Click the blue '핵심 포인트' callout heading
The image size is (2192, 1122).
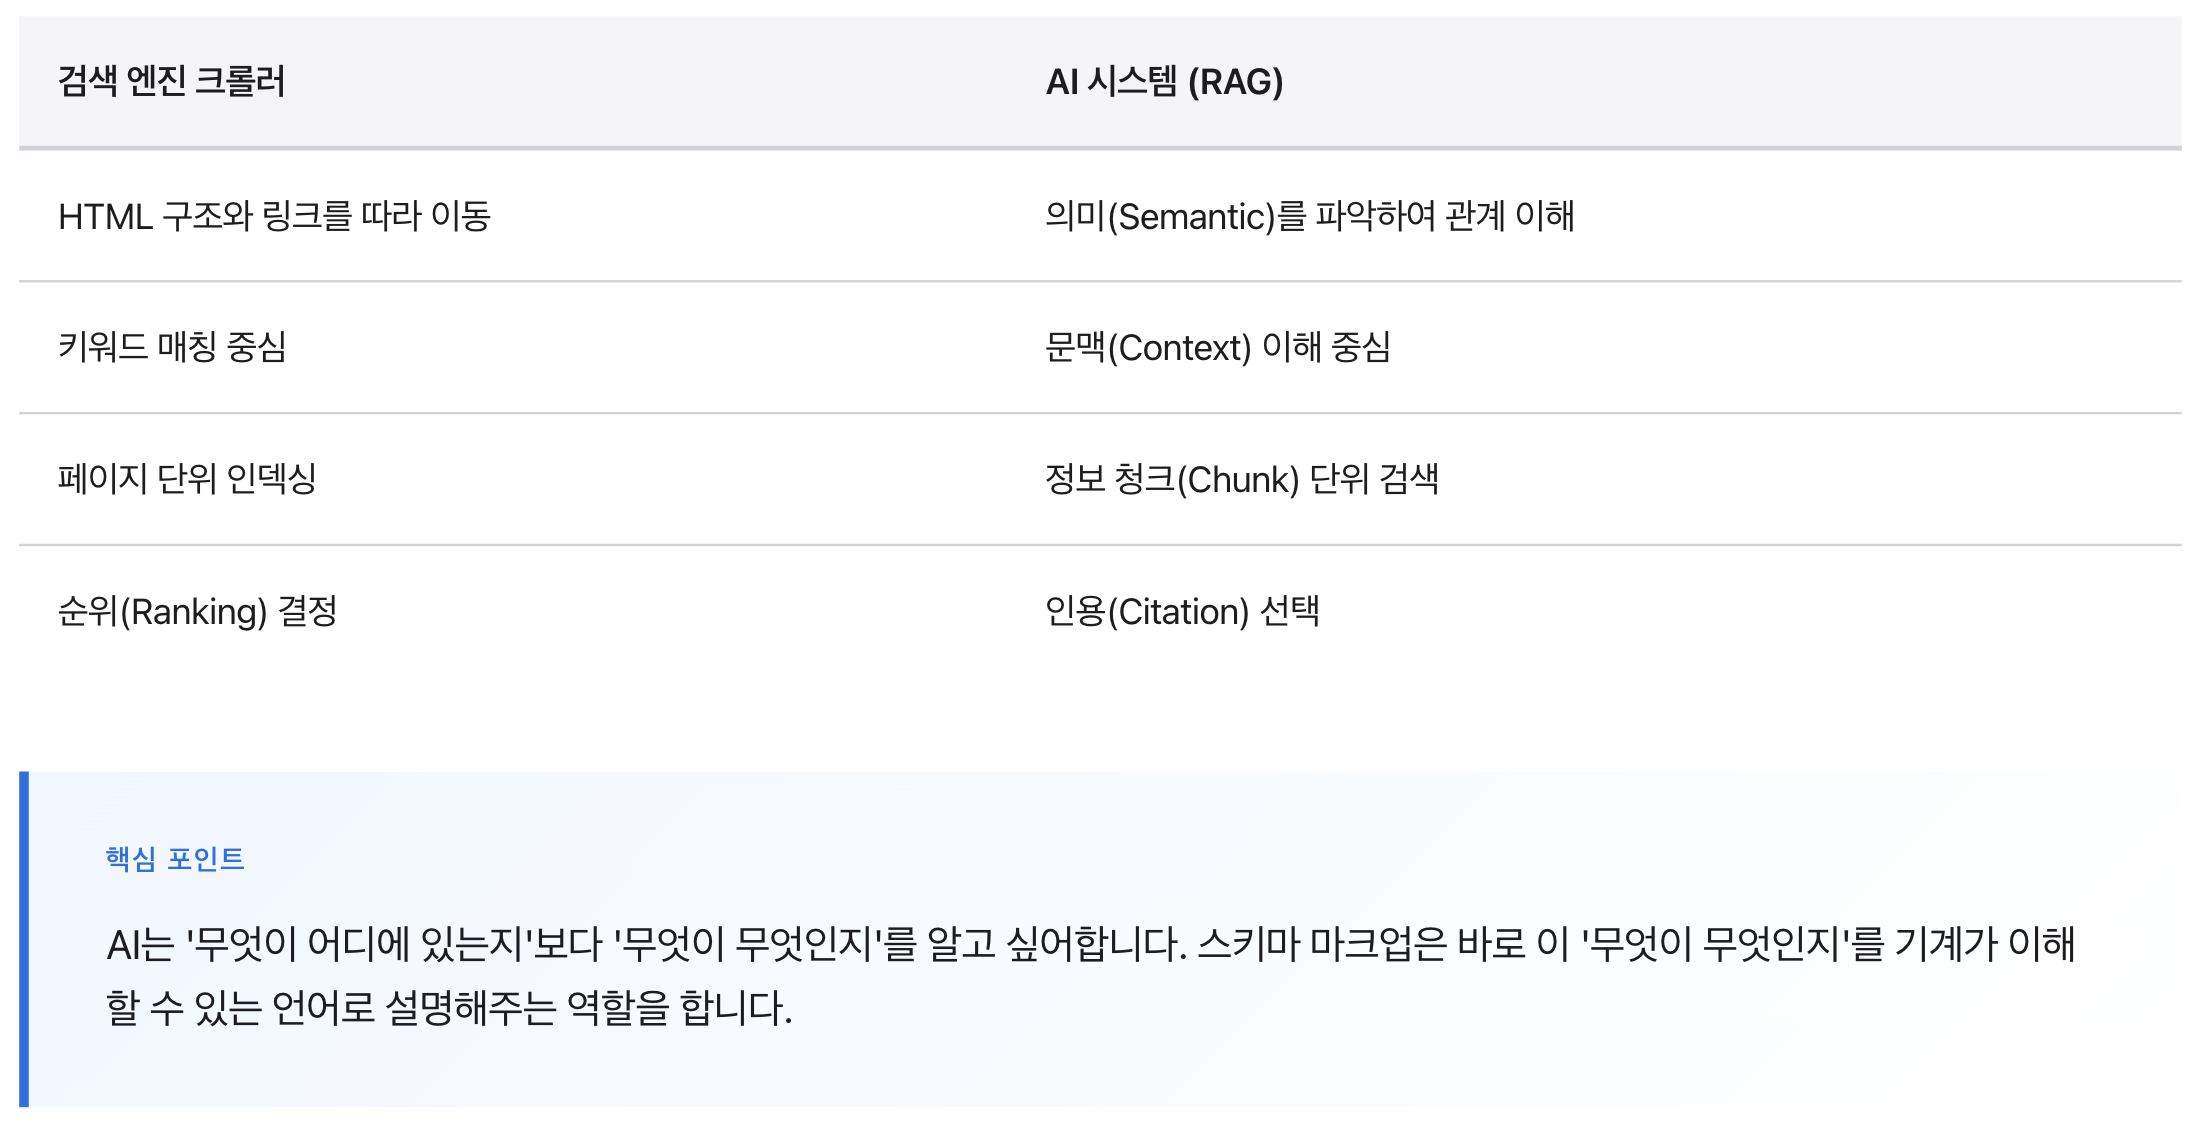click(175, 858)
